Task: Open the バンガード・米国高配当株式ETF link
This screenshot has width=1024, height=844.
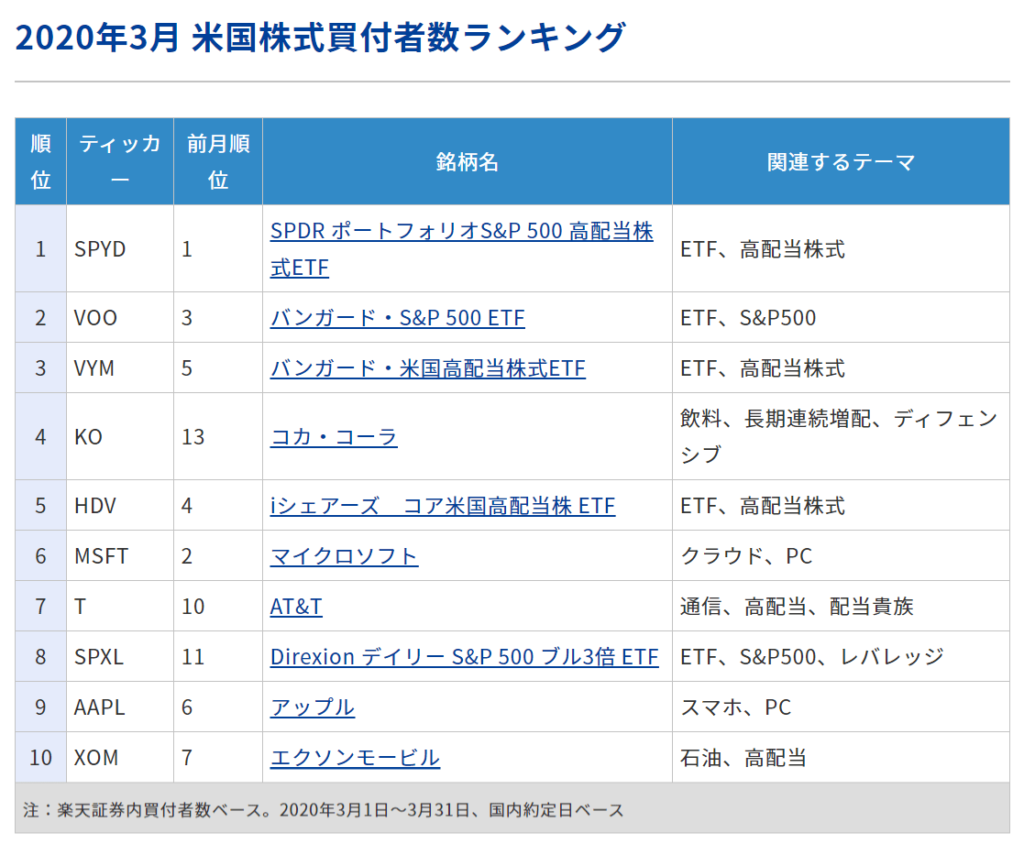Action: (x=427, y=368)
